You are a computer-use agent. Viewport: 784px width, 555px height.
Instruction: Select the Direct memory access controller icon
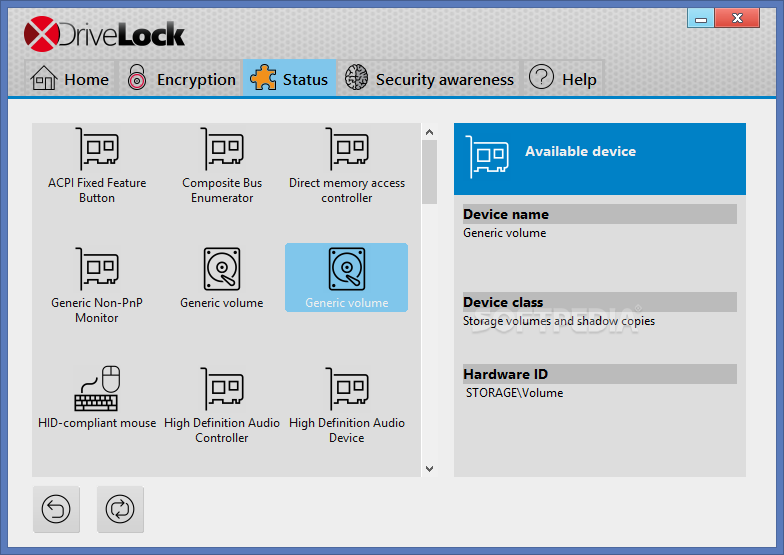click(347, 148)
